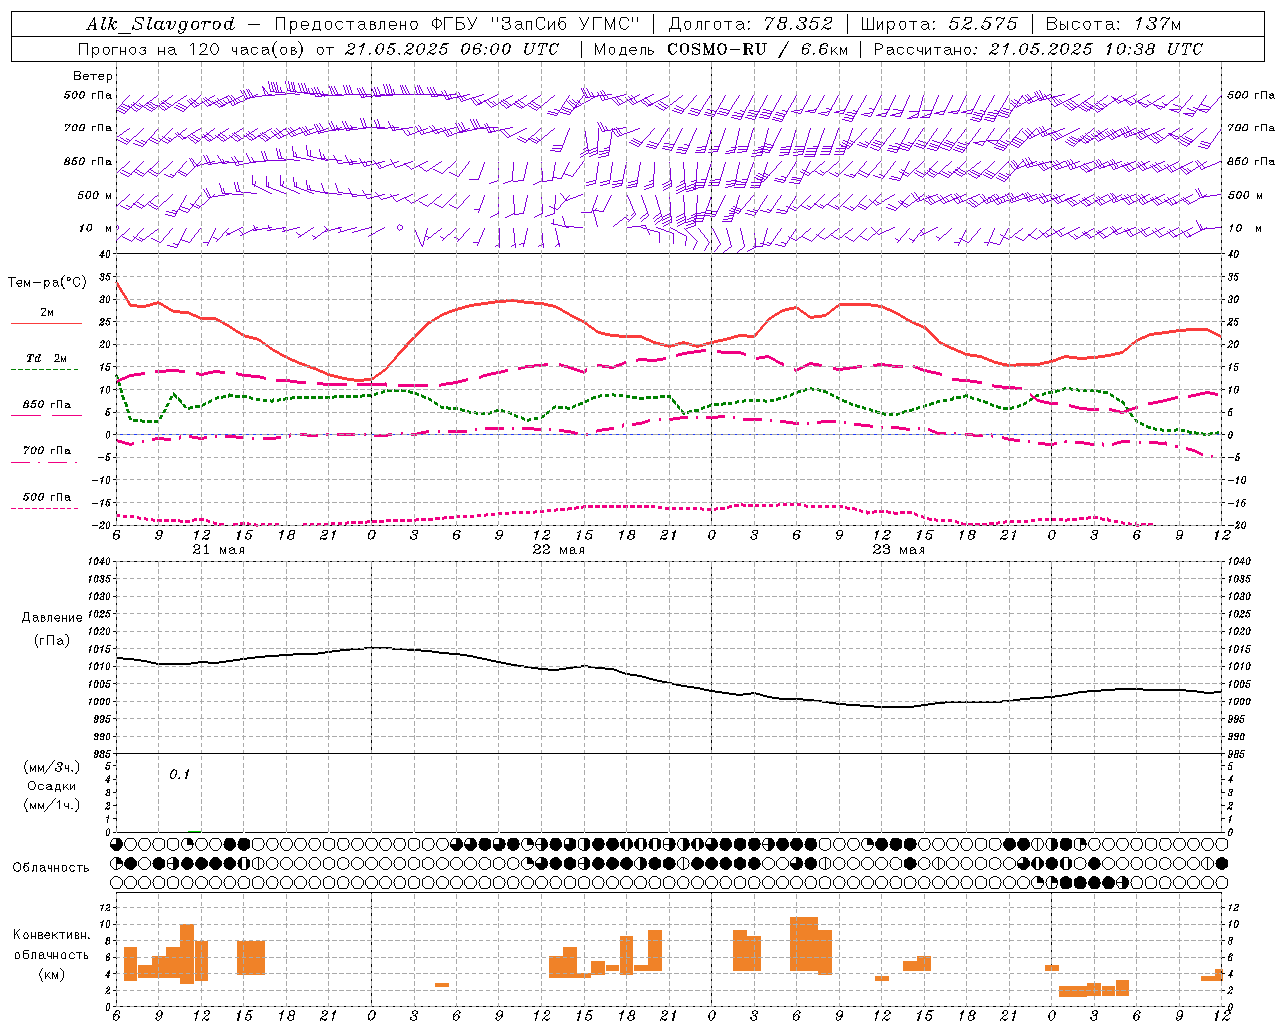The height and width of the screenshot is (1024, 1280).
Task: Click the 0.1 precipitation value
Action: tap(179, 774)
